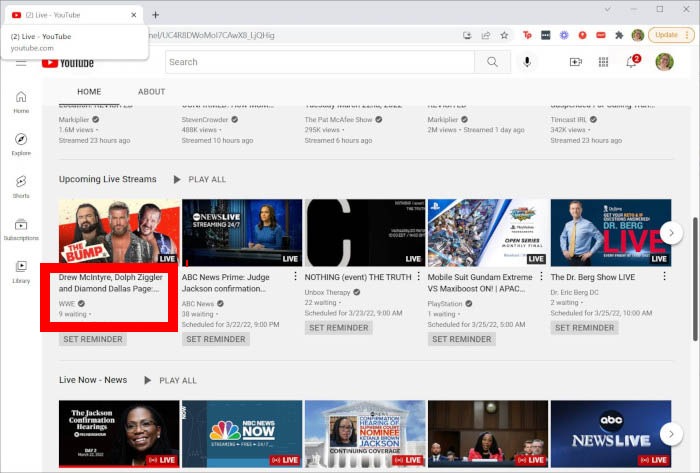Image resolution: width=700 pixels, height=473 pixels.
Task: Open the WWE channel link
Action: coord(67,303)
